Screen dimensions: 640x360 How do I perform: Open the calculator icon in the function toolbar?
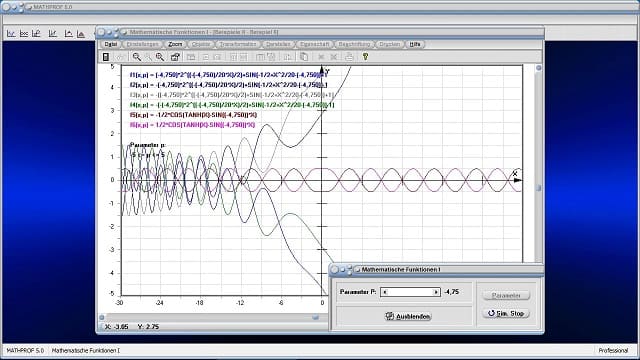106,57
